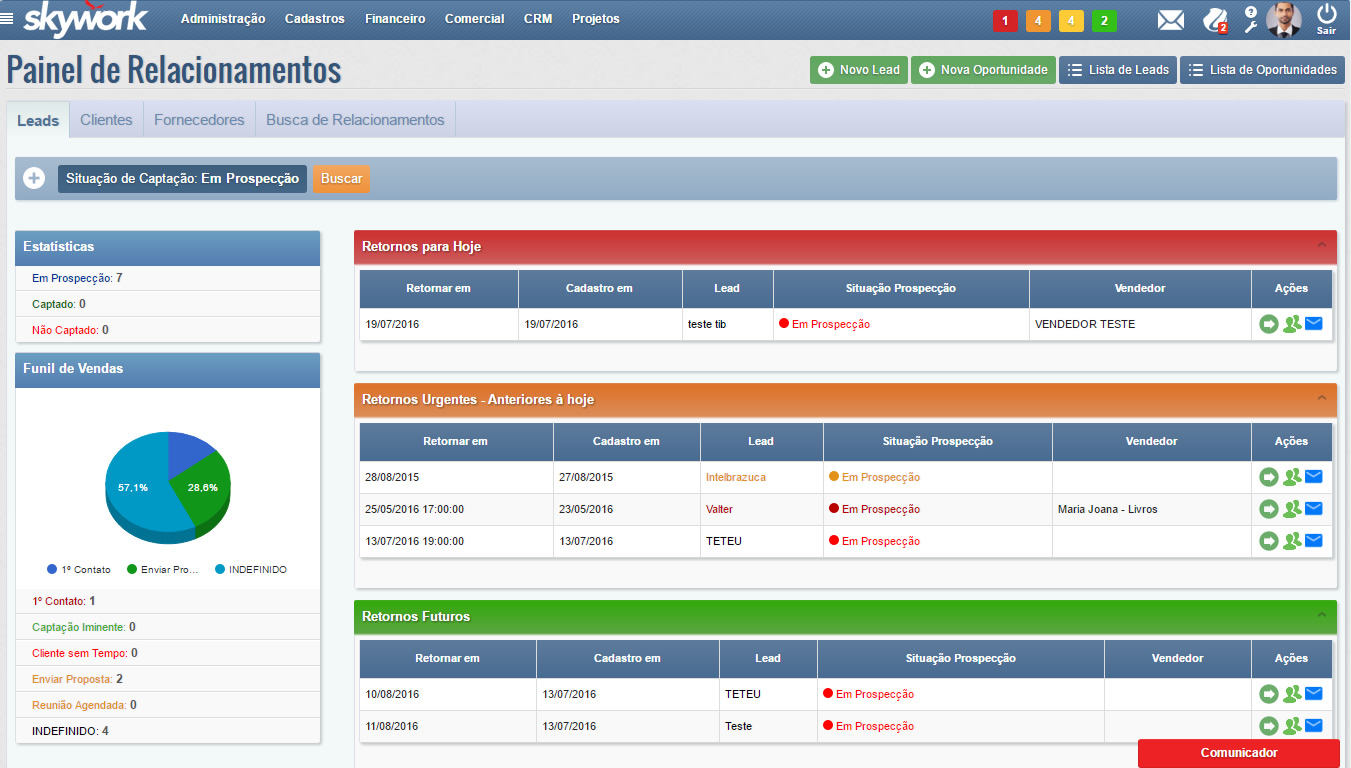The image size is (1351, 768).
Task: Open the red Comunicador bar
Action: (x=1239, y=753)
